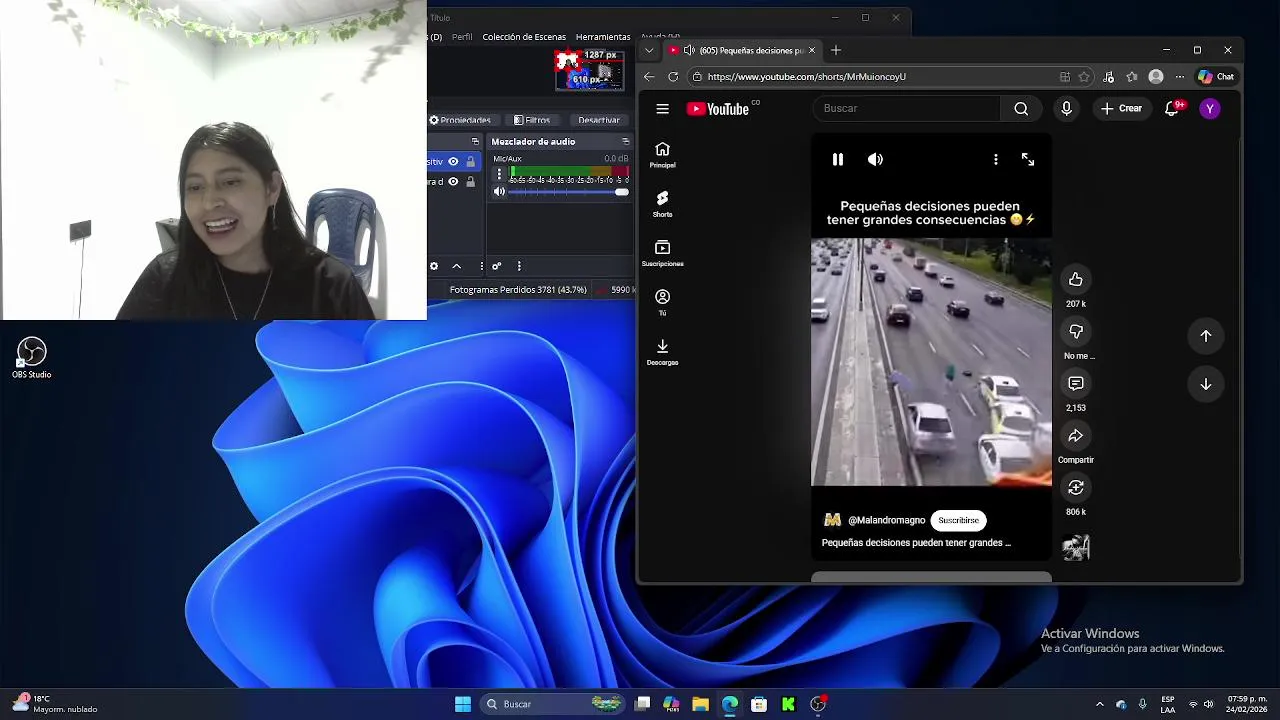1280x720 pixels.
Task: Mute Mic/Aux in OBS audio mixer
Action: point(500,192)
